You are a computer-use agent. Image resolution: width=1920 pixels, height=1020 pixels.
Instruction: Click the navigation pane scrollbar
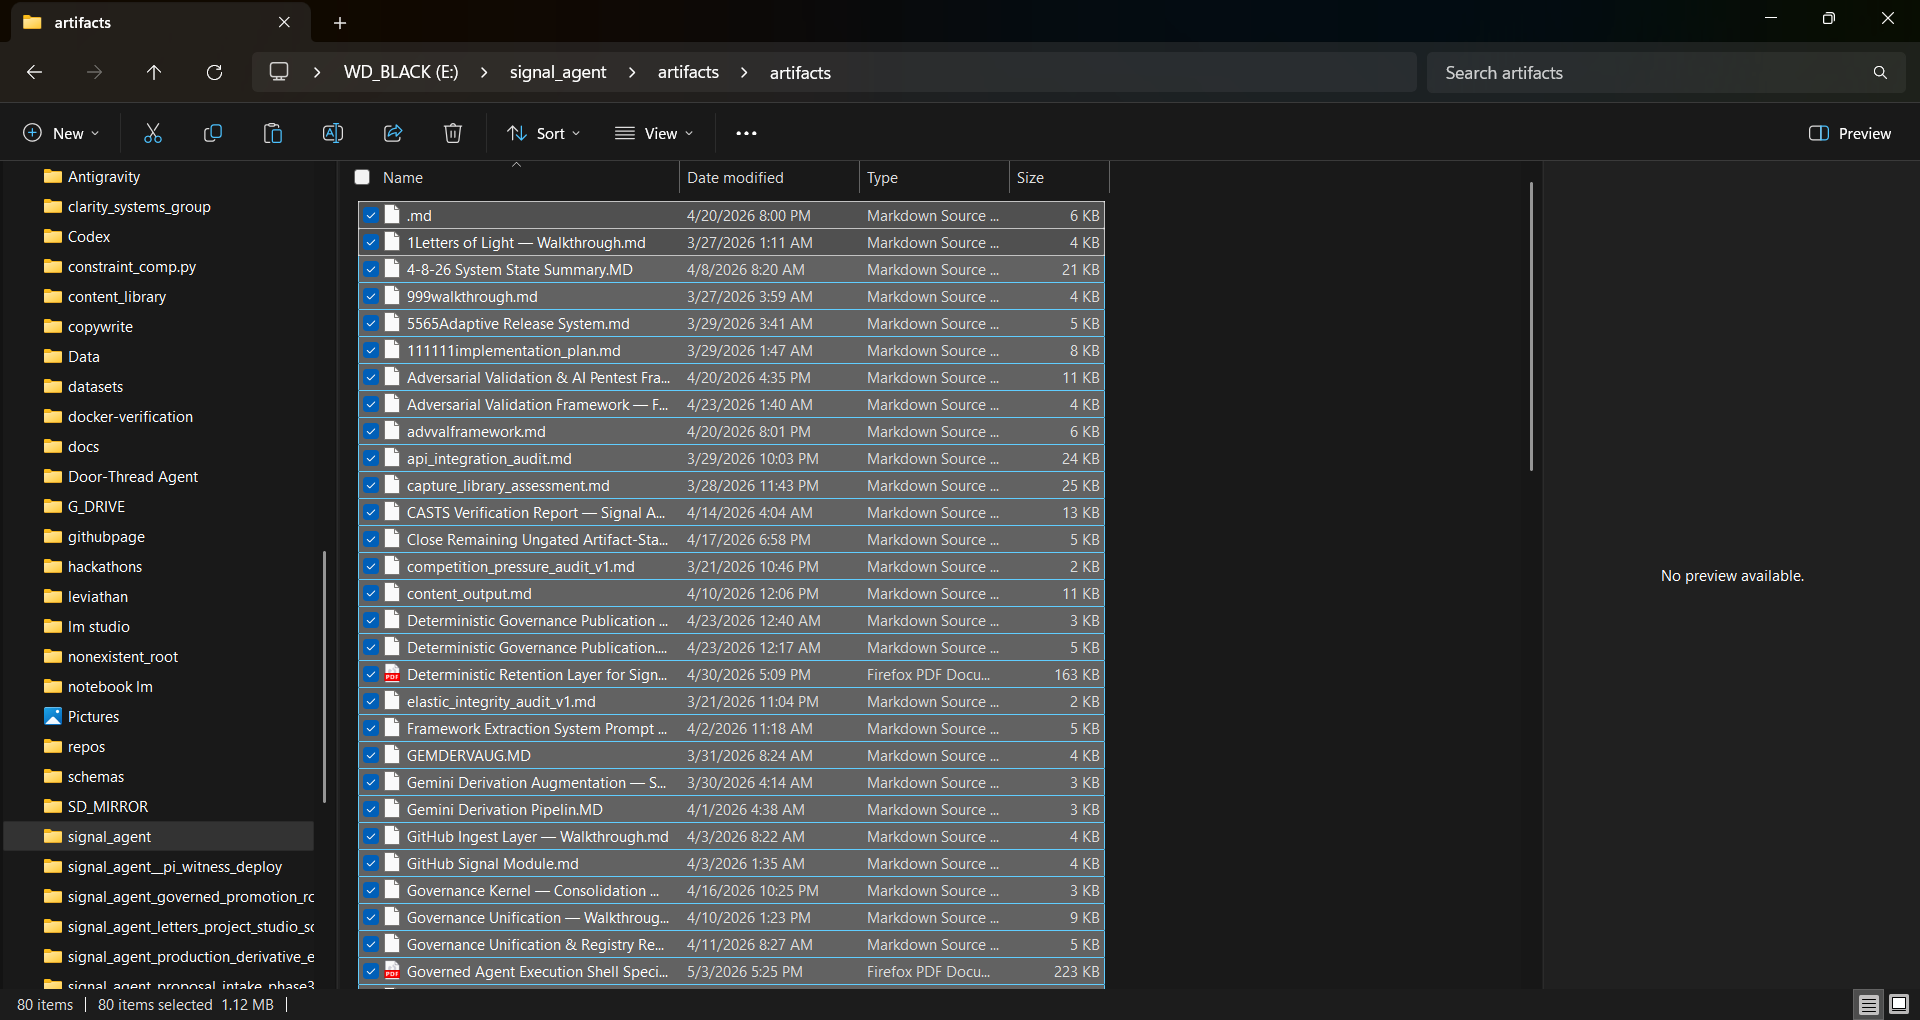pyautogui.click(x=324, y=676)
